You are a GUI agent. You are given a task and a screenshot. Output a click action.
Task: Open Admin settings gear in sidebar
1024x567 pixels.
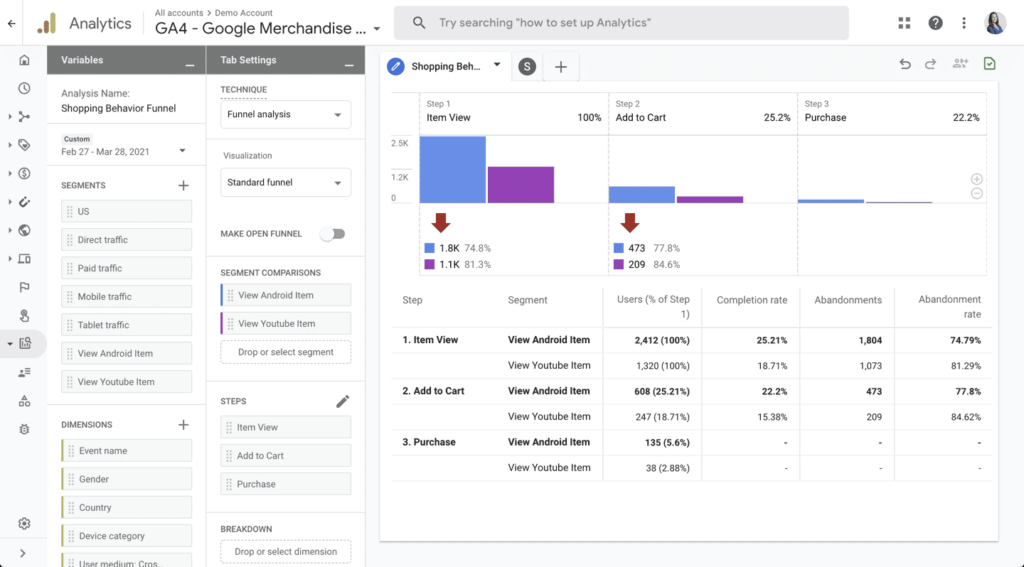[24, 524]
